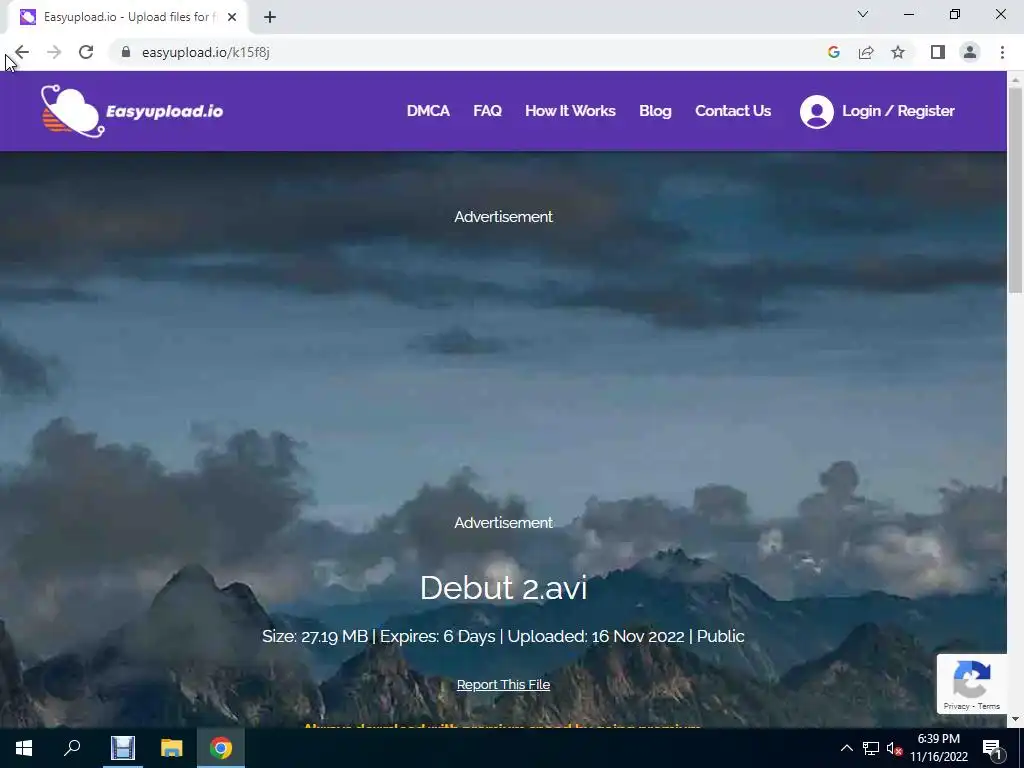Go back using browser back arrow
1024x768 pixels.
click(x=22, y=52)
